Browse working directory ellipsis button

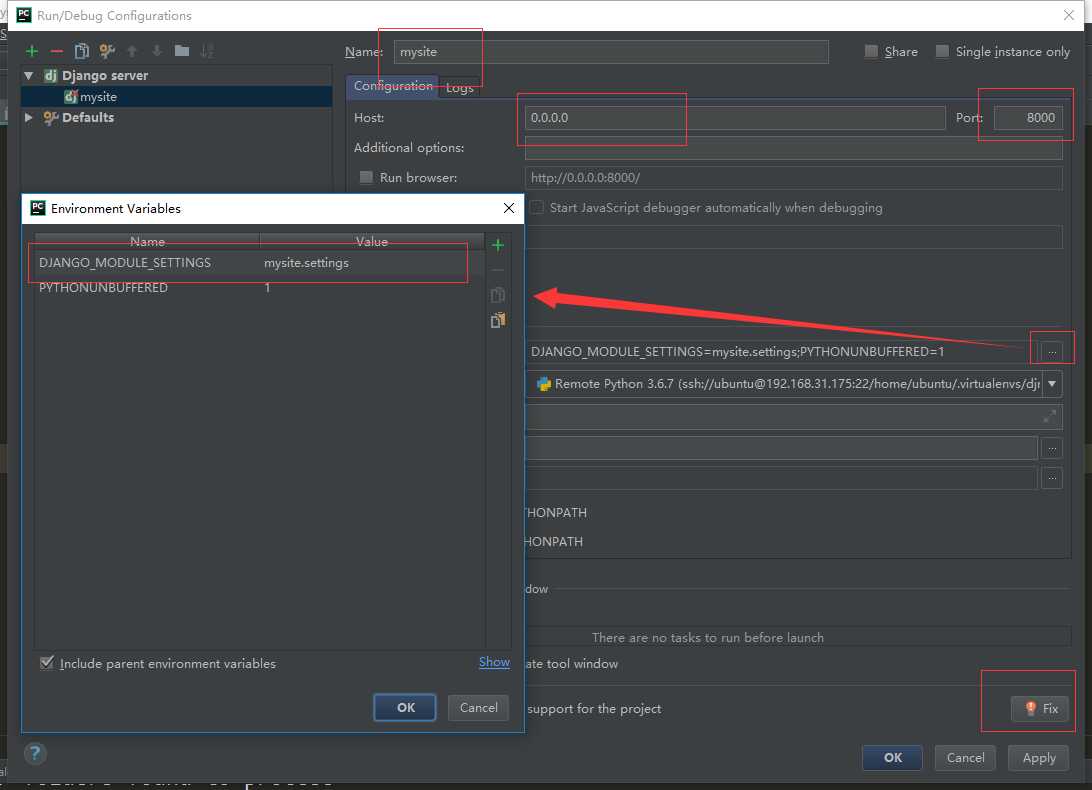point(1052,448)
